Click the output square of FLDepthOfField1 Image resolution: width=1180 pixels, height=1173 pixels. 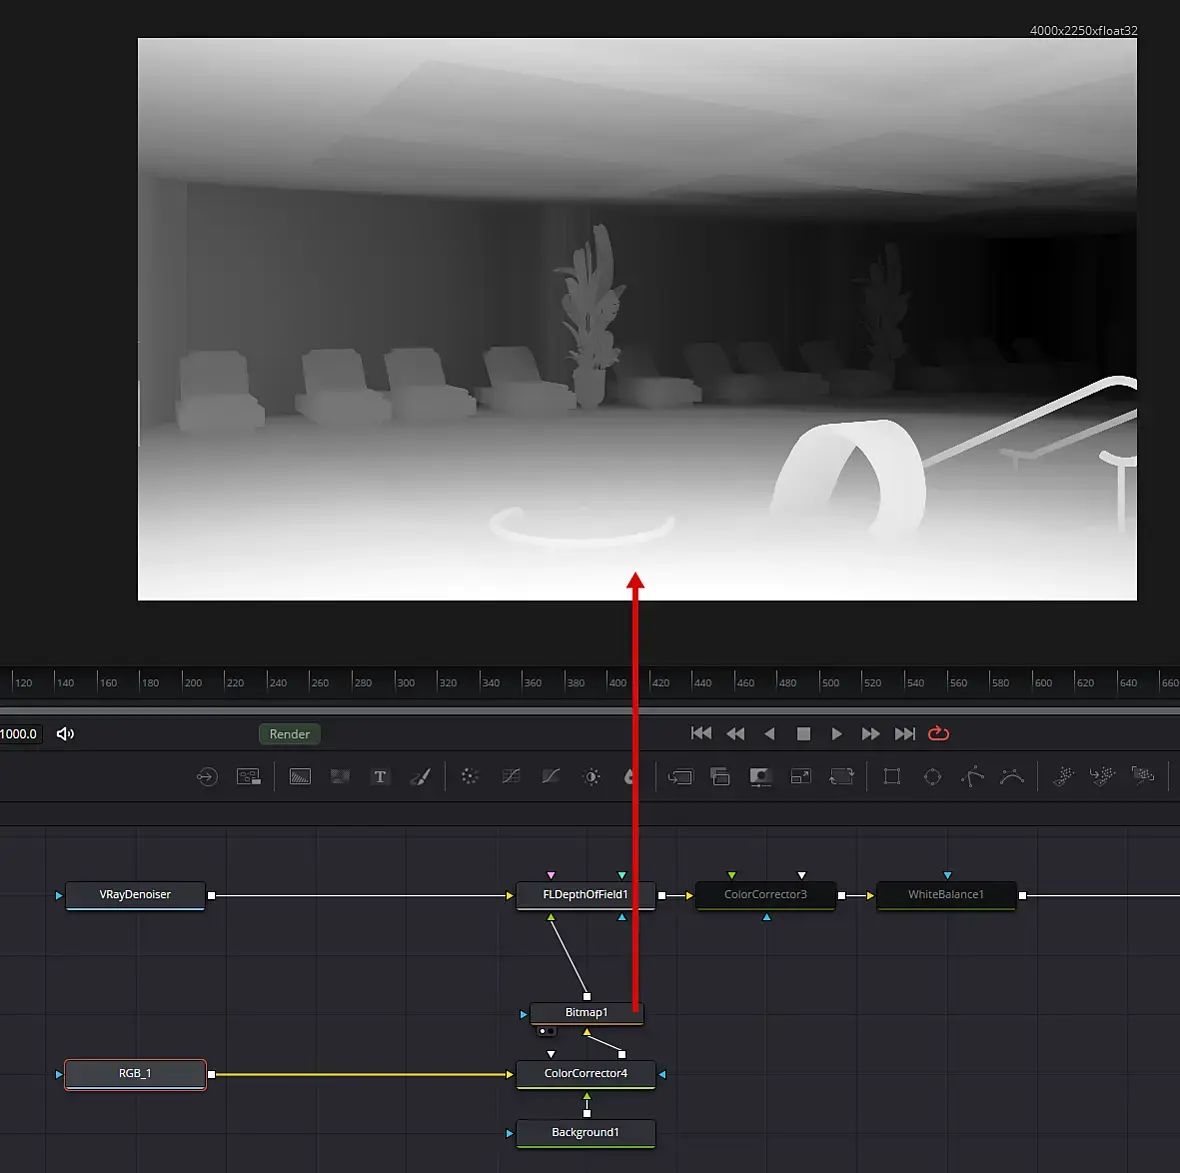661,895
